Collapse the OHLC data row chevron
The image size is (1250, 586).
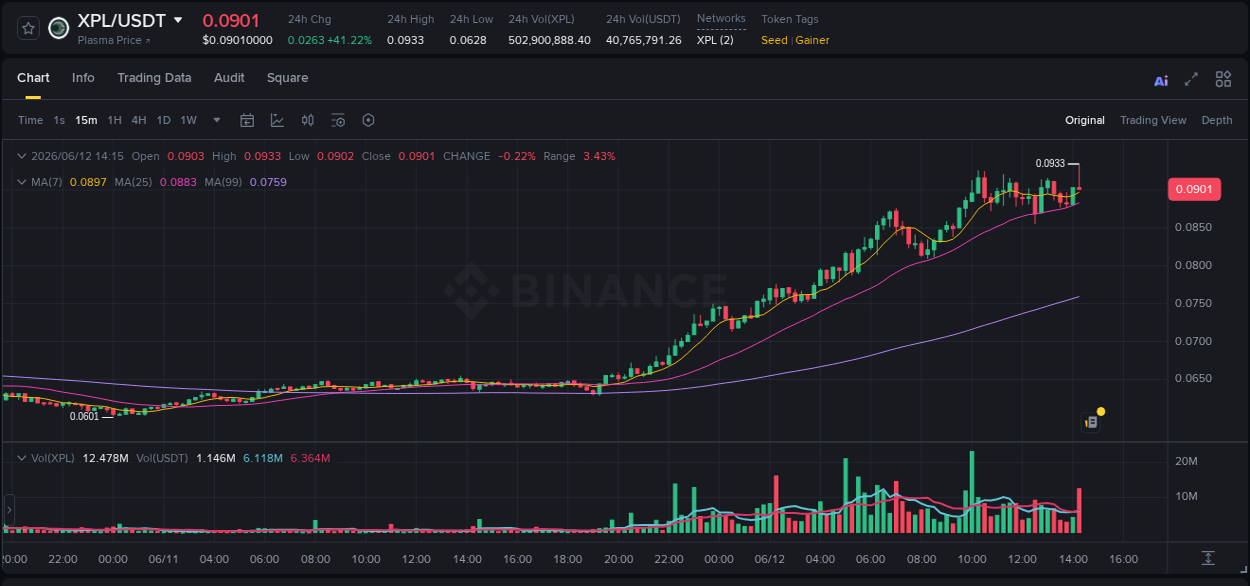point(22,156)
